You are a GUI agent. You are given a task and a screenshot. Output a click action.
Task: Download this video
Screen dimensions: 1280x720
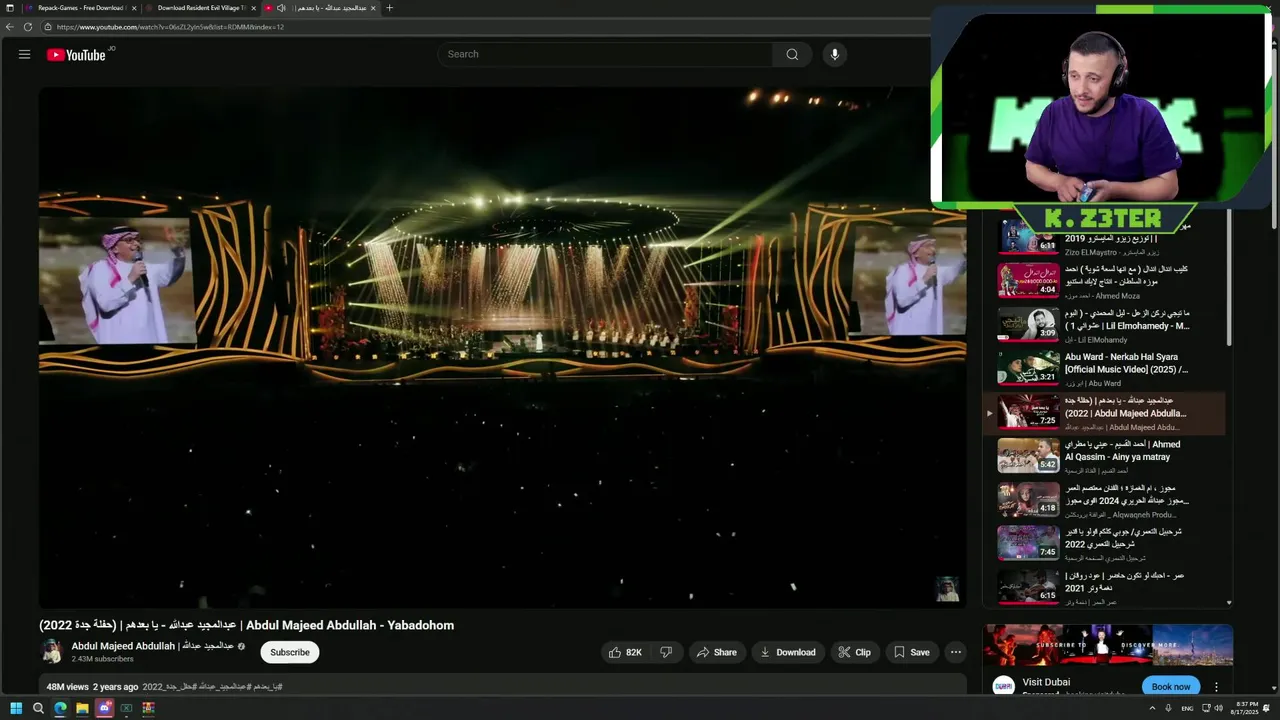tap(788, 652)
